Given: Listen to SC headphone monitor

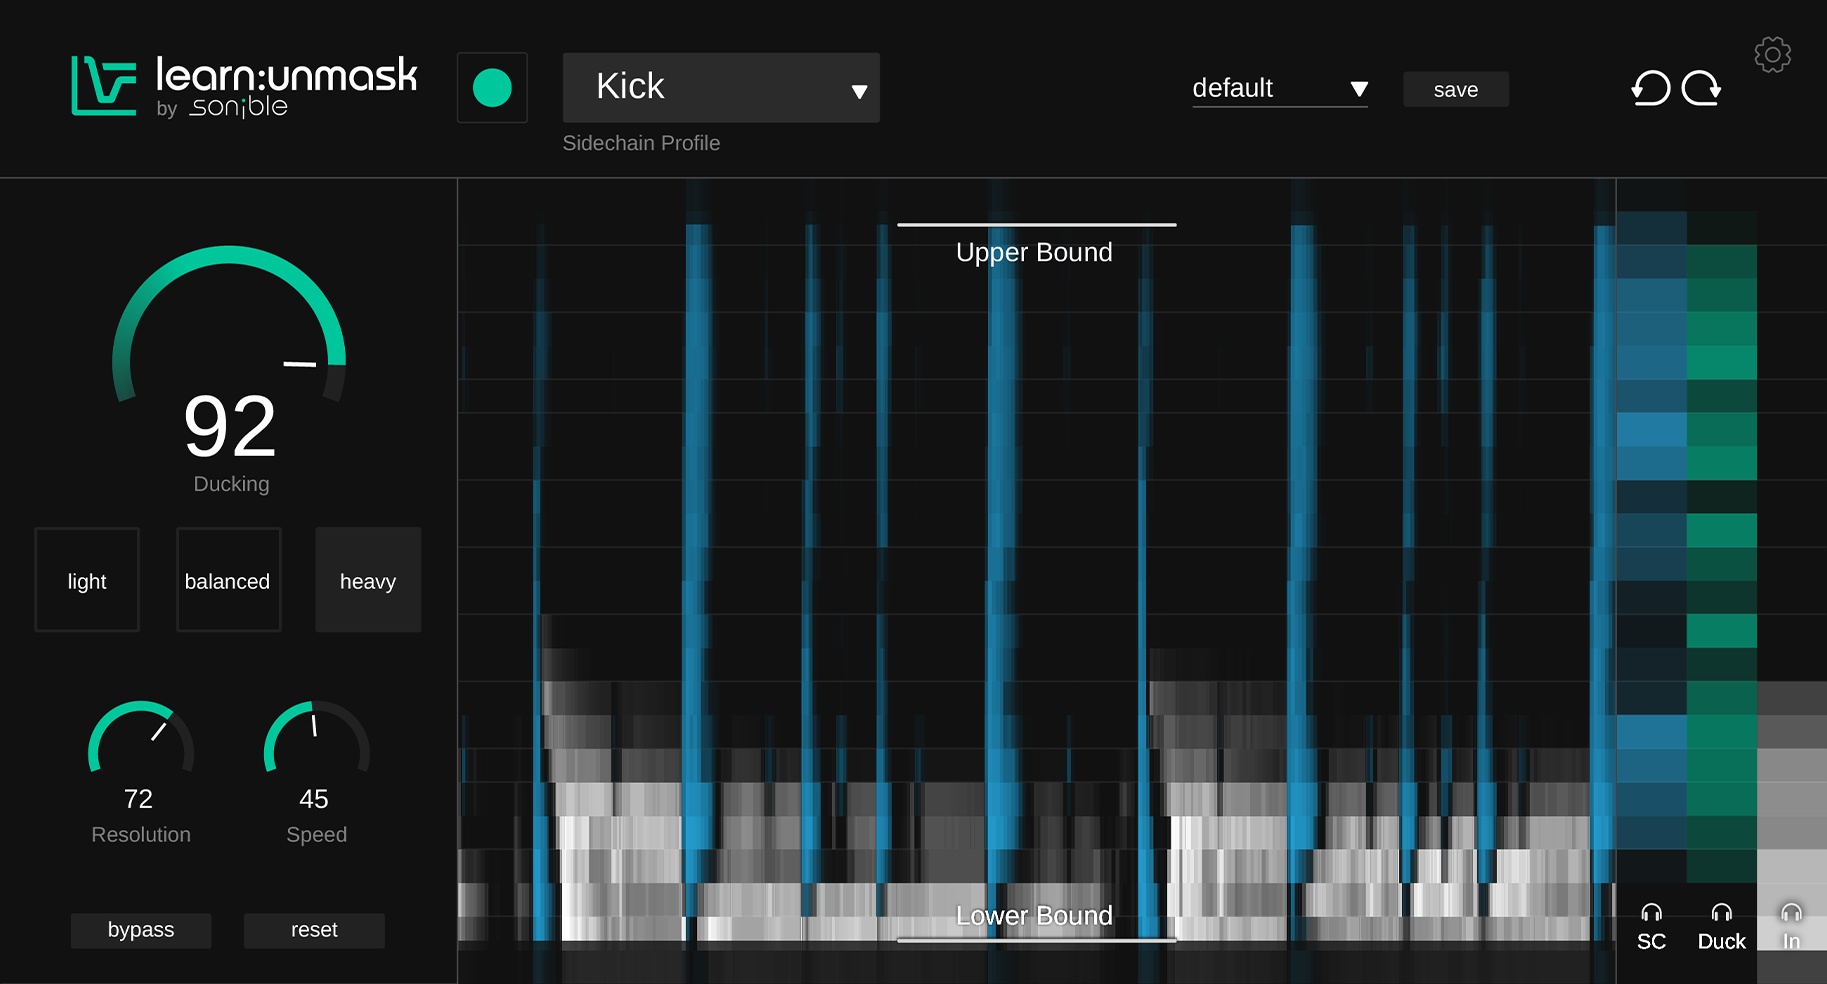Looking at the screenshot, I should pyautogui.click(x=1651, y=927).
